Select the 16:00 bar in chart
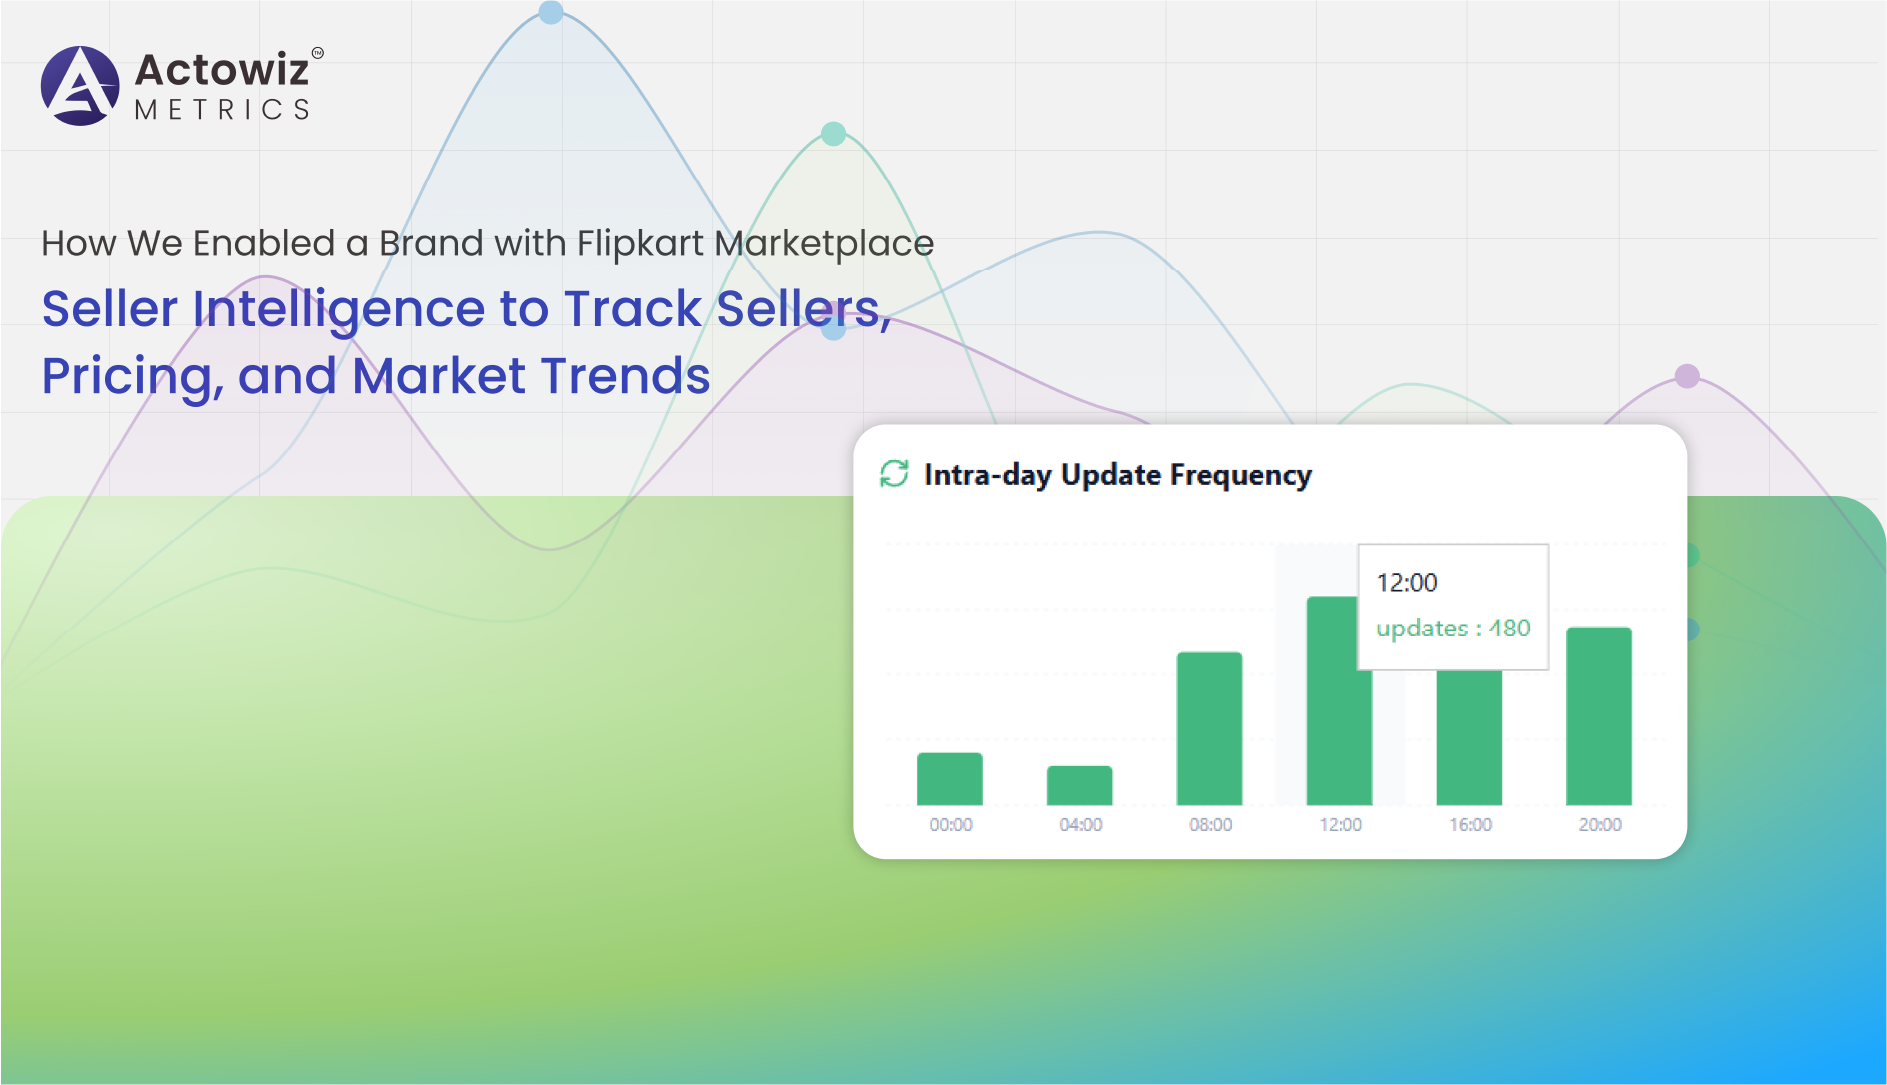Image resolution: width=1887 pixels, height=1085 pixels. click(x=1469, y=738)
